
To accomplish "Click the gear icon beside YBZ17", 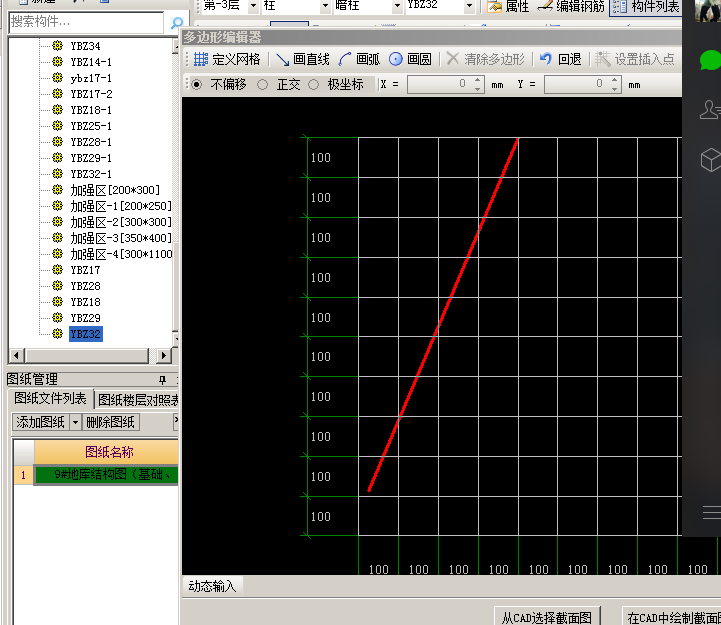I will [x=57, y=269].
